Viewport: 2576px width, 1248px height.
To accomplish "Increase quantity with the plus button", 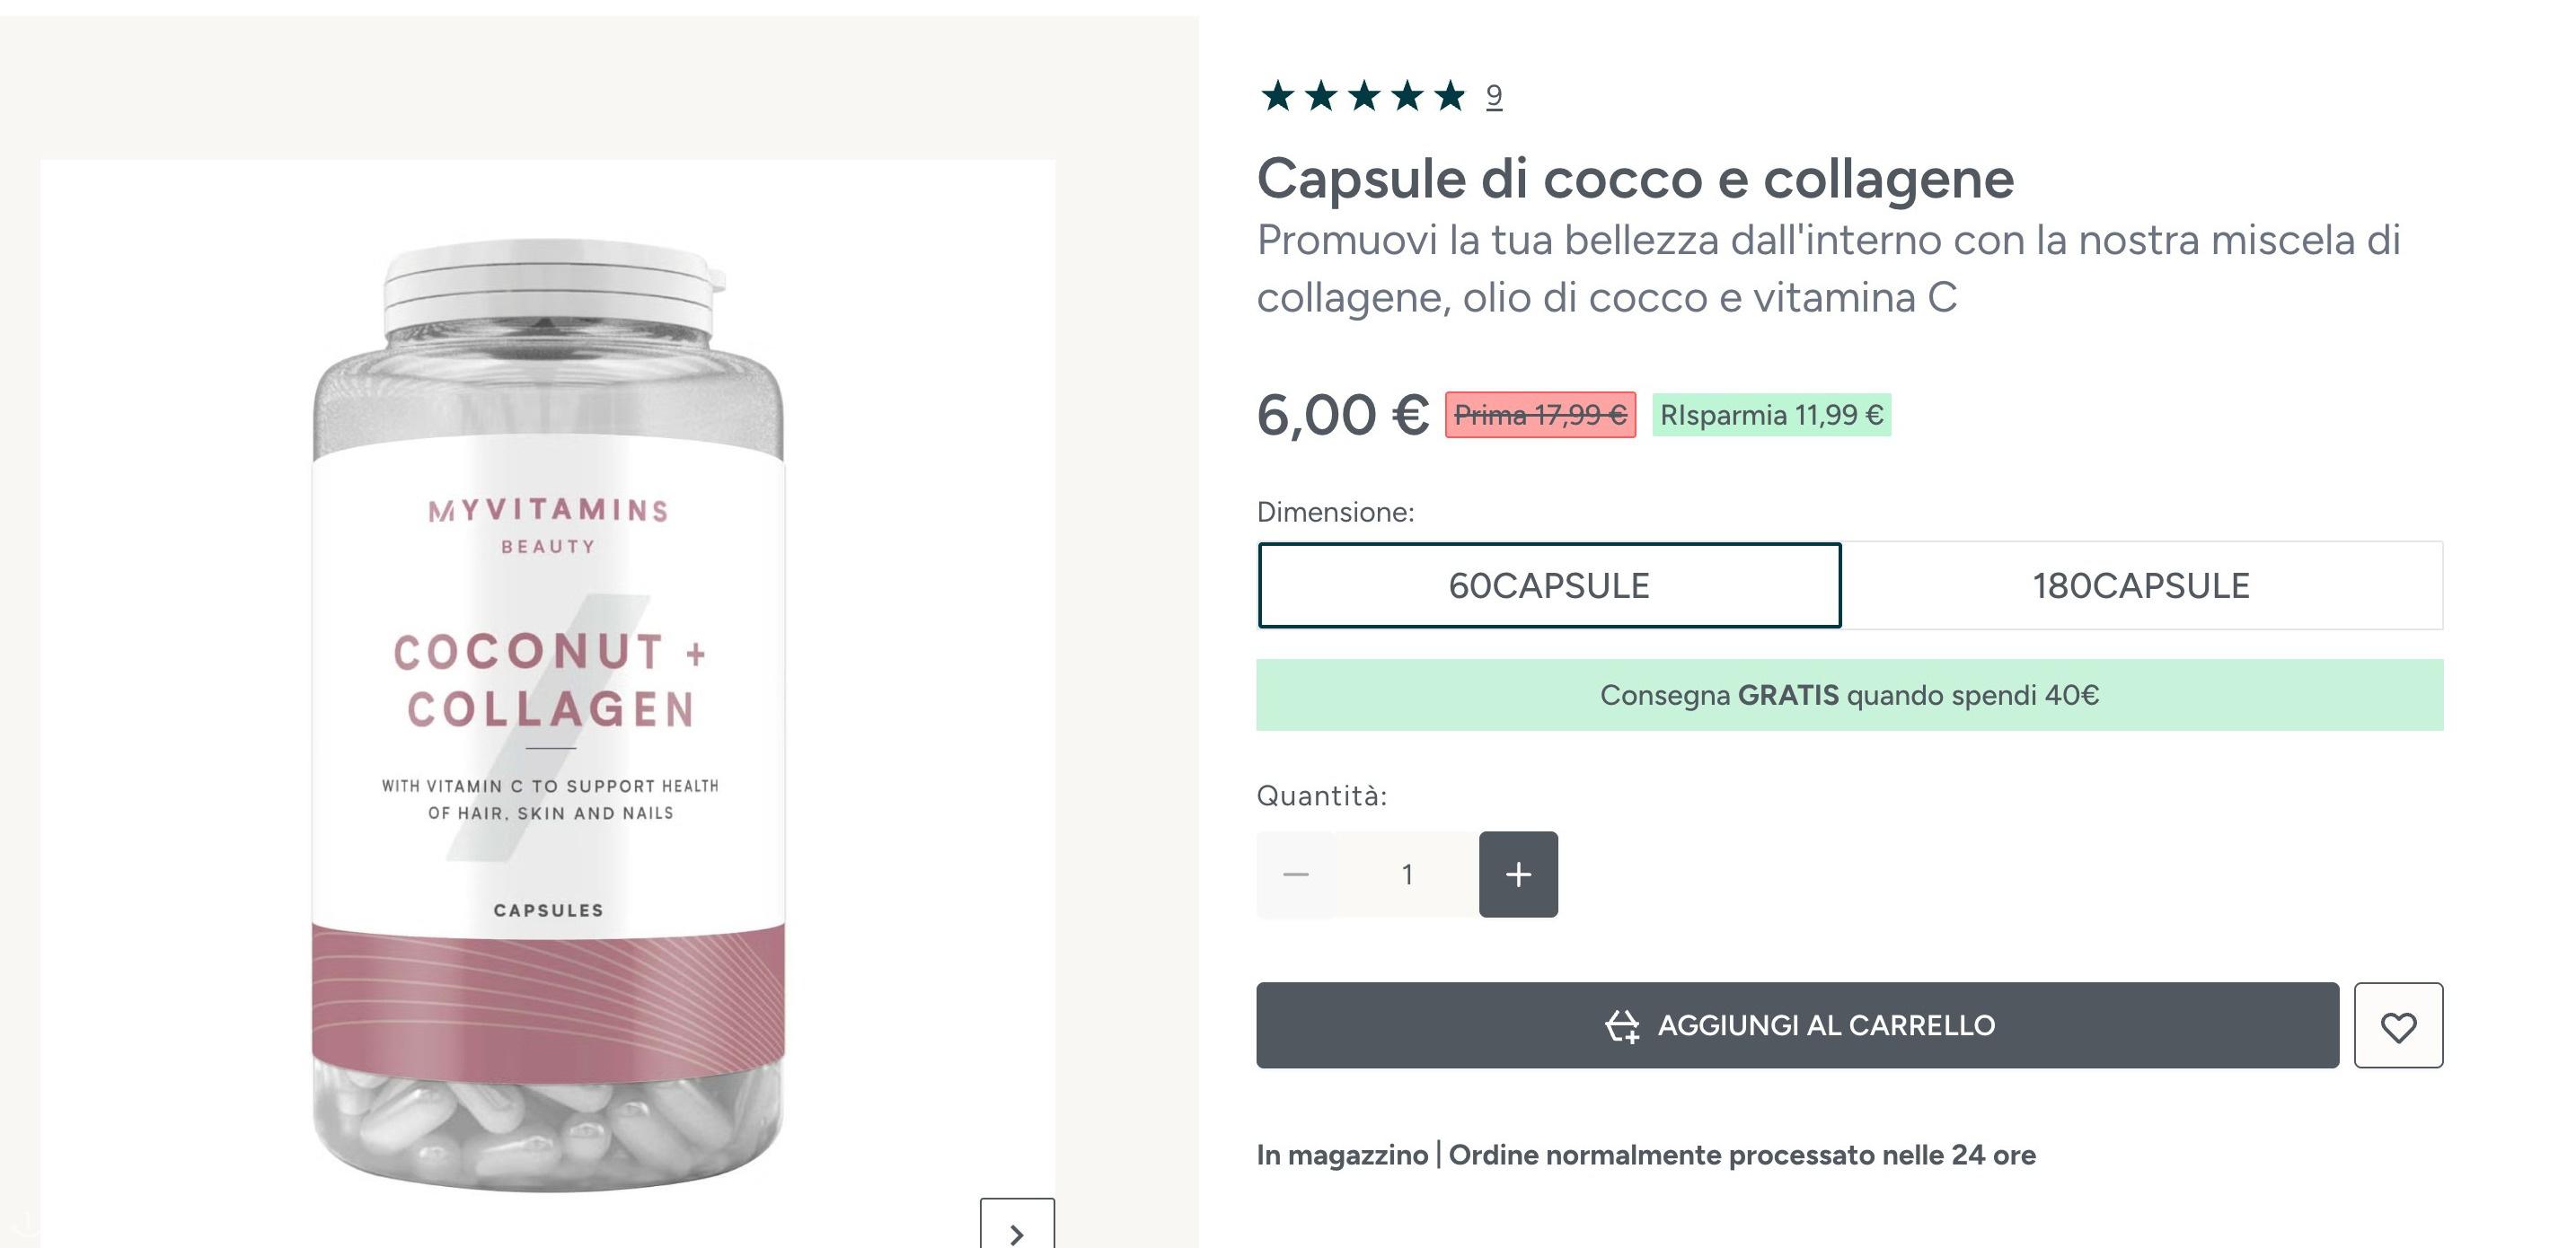I will coord(1518,874).
